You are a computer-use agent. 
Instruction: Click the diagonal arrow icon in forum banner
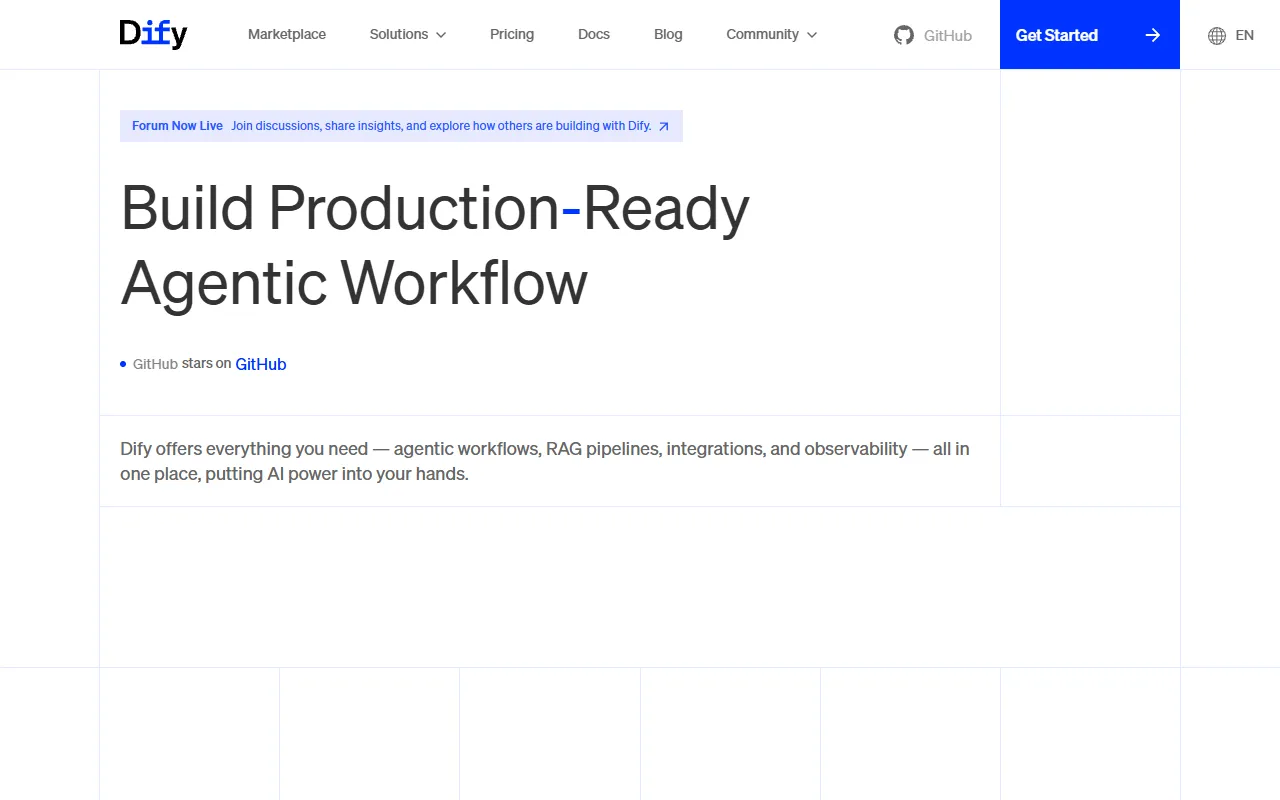(x=664, y=127)
